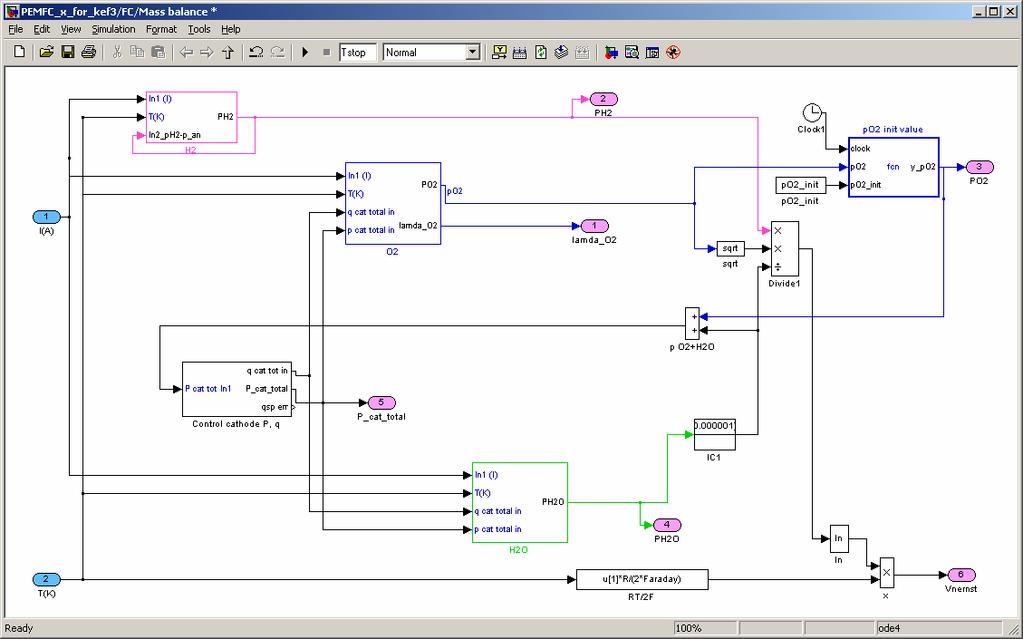The height and width of the screenshot is (639, 1023).
Task: Select output port 1 lamda_O2
Action: pos(594,226)
